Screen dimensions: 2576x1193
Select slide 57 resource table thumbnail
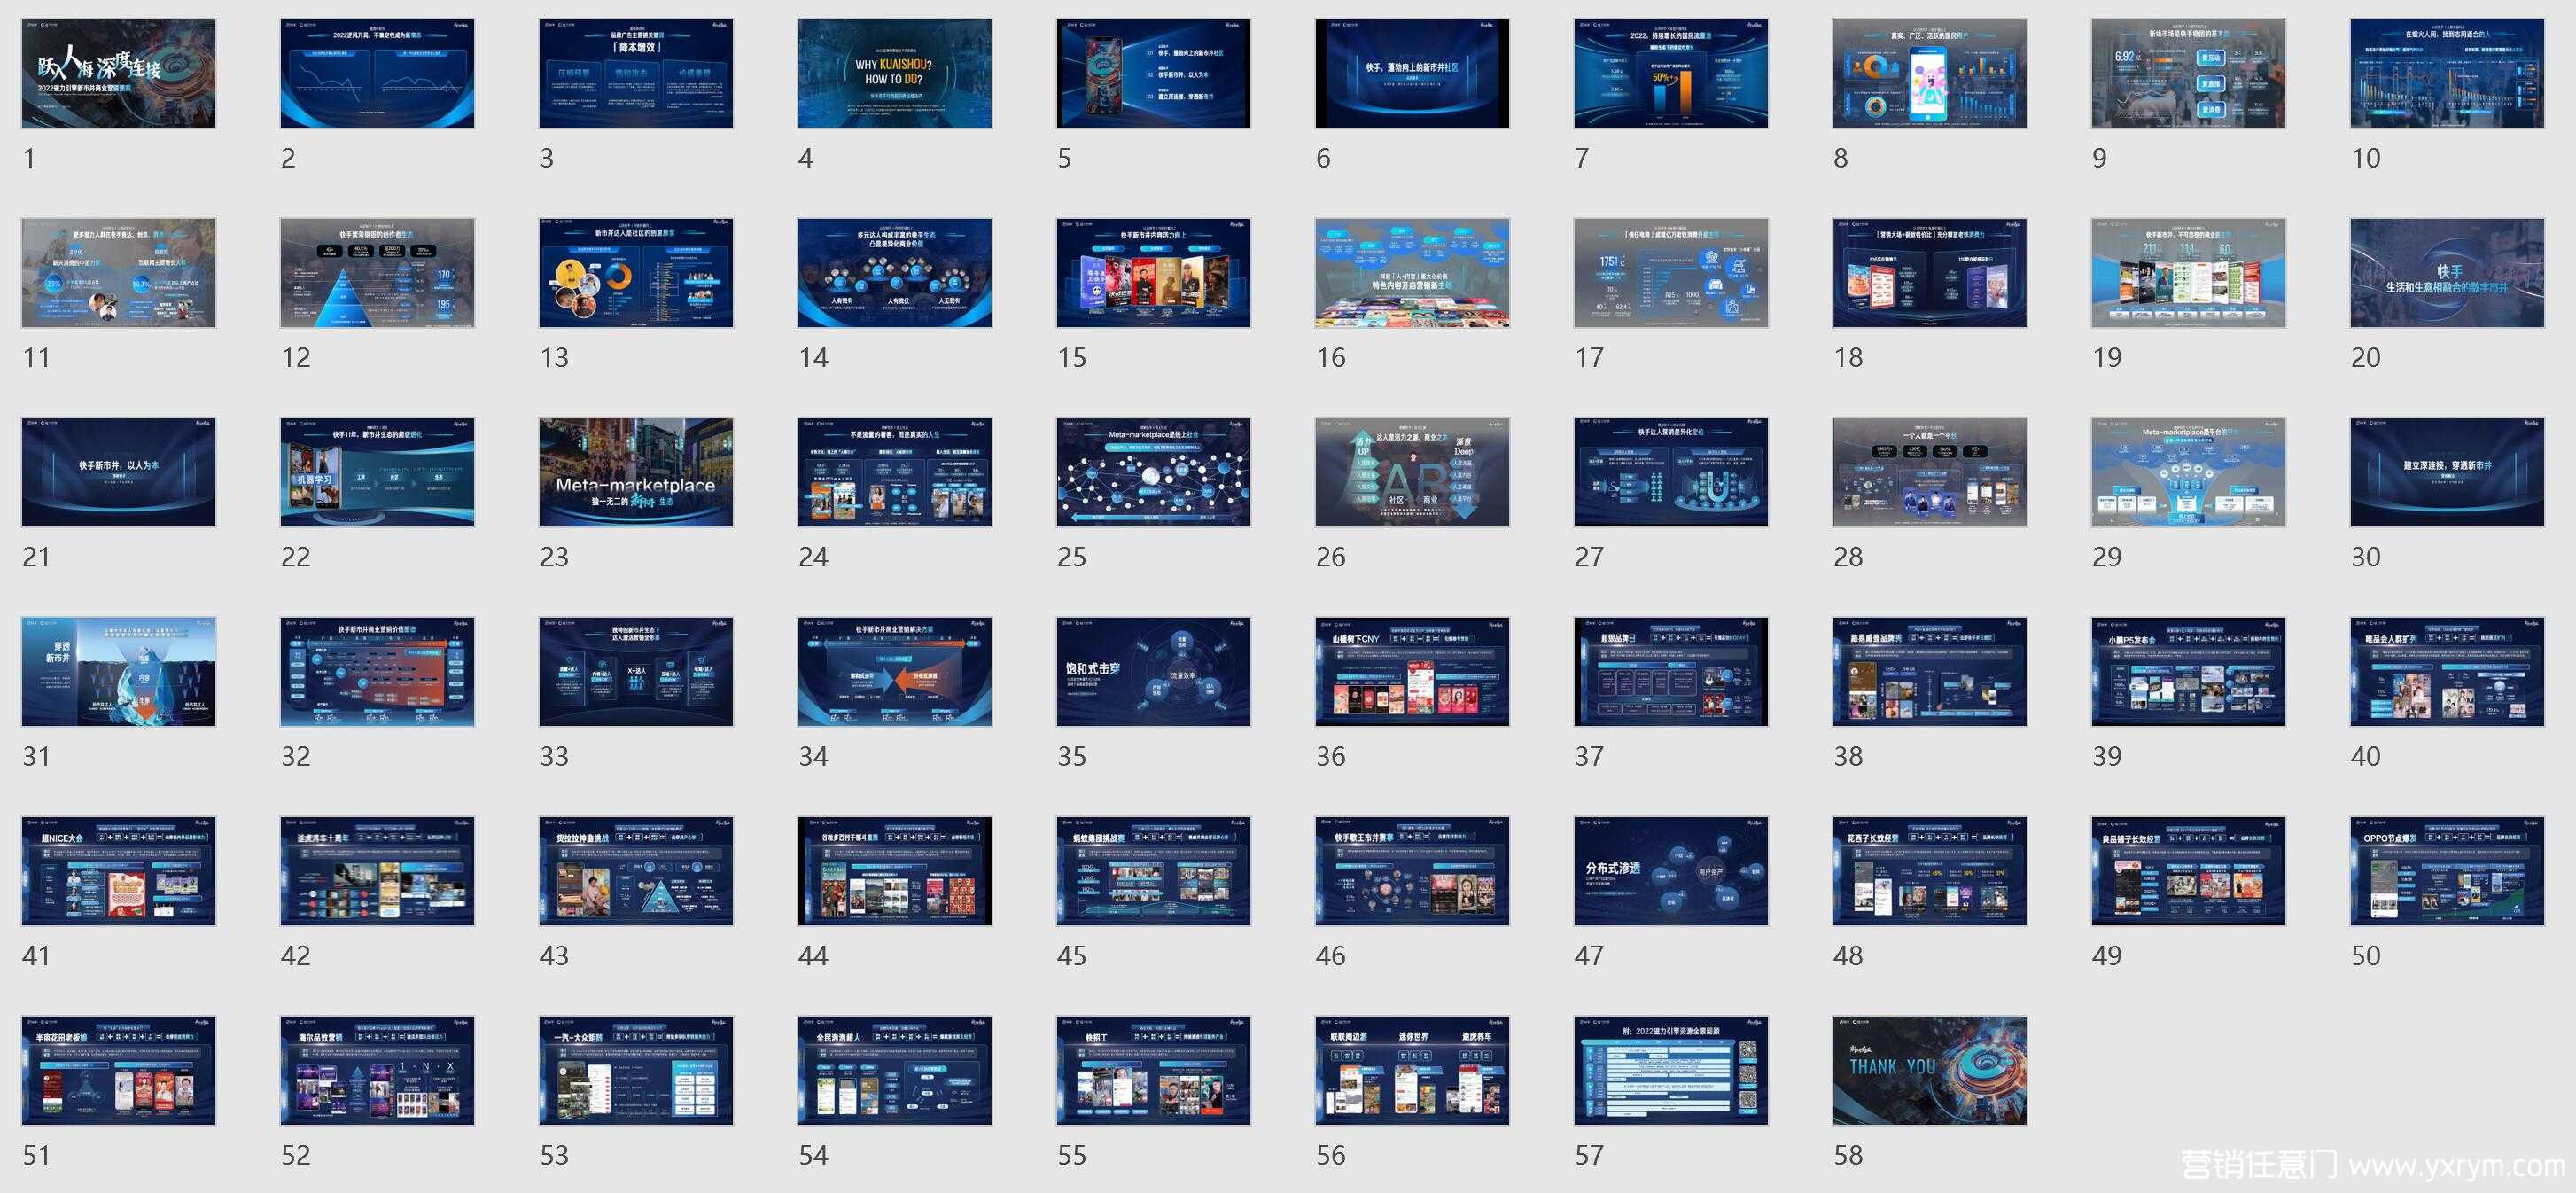1671,1071
